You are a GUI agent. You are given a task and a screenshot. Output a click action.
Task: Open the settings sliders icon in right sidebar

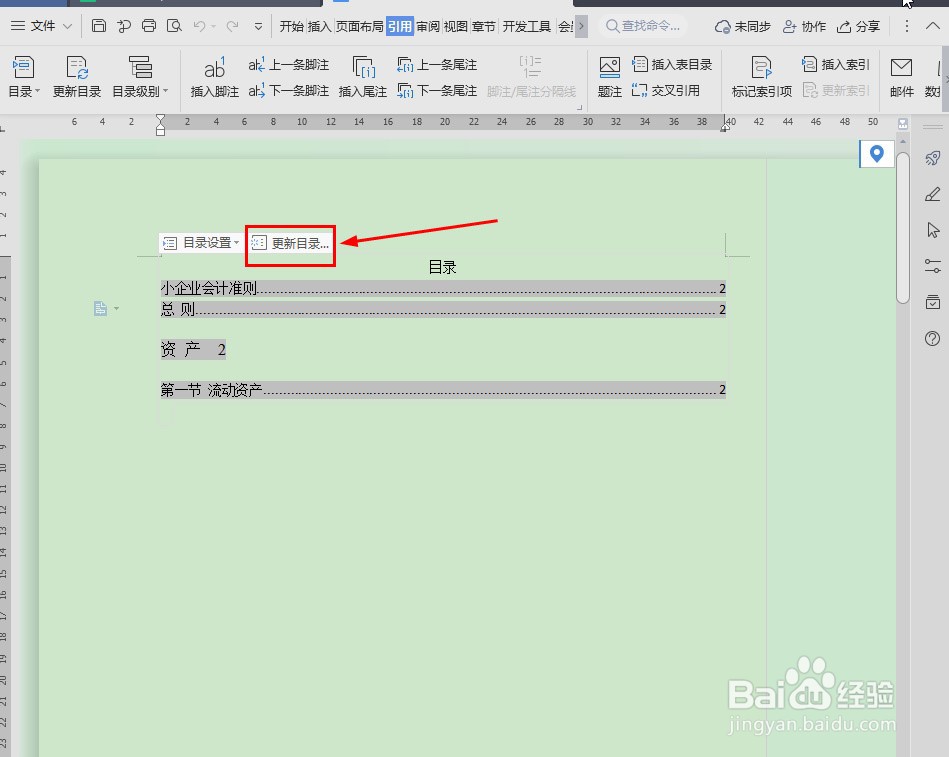[x=931, y=265]
